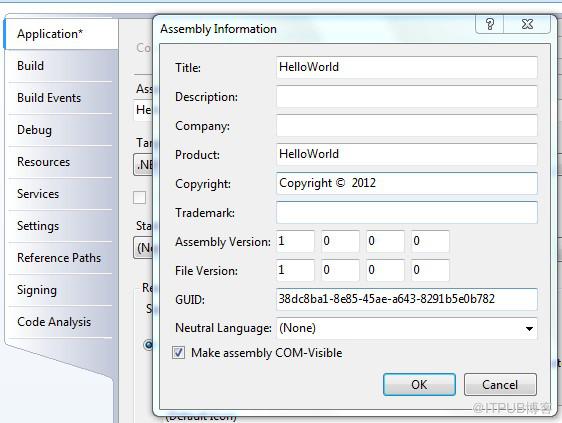562x423 pixels.
Task: Select the partially hidden radio button behind dialog
Action: pos(148,345)
